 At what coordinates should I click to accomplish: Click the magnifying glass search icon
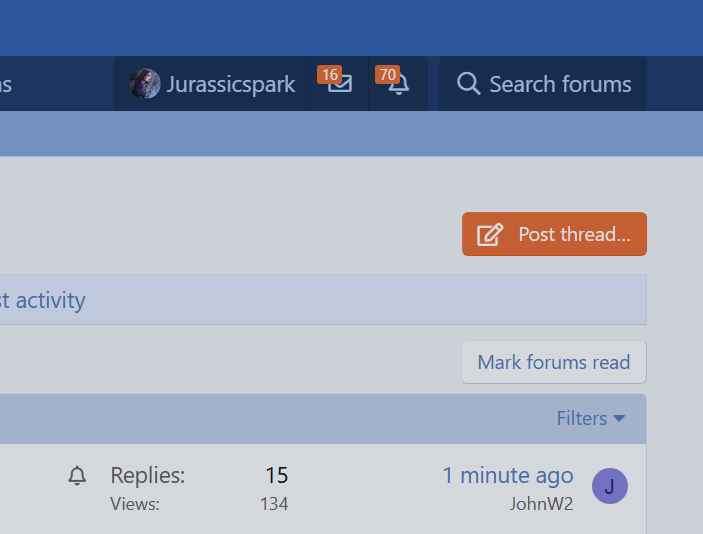[468, 84]
